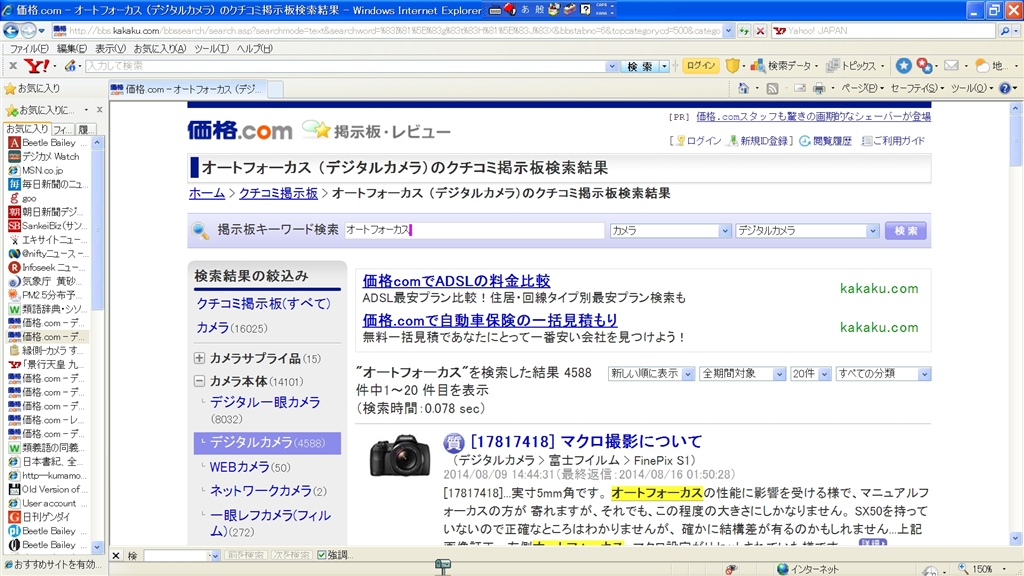Viewport: 1024px width, 576px height.
Task: Expand the カメラサプライ品 category
Action: (x=199, y=358)
